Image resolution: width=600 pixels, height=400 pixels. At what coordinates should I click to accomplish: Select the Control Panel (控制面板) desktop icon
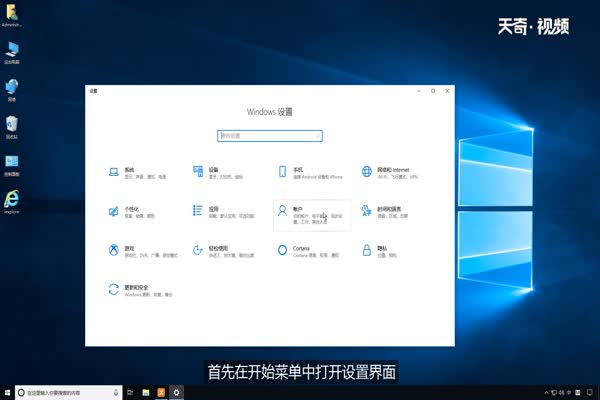(12, 165)
